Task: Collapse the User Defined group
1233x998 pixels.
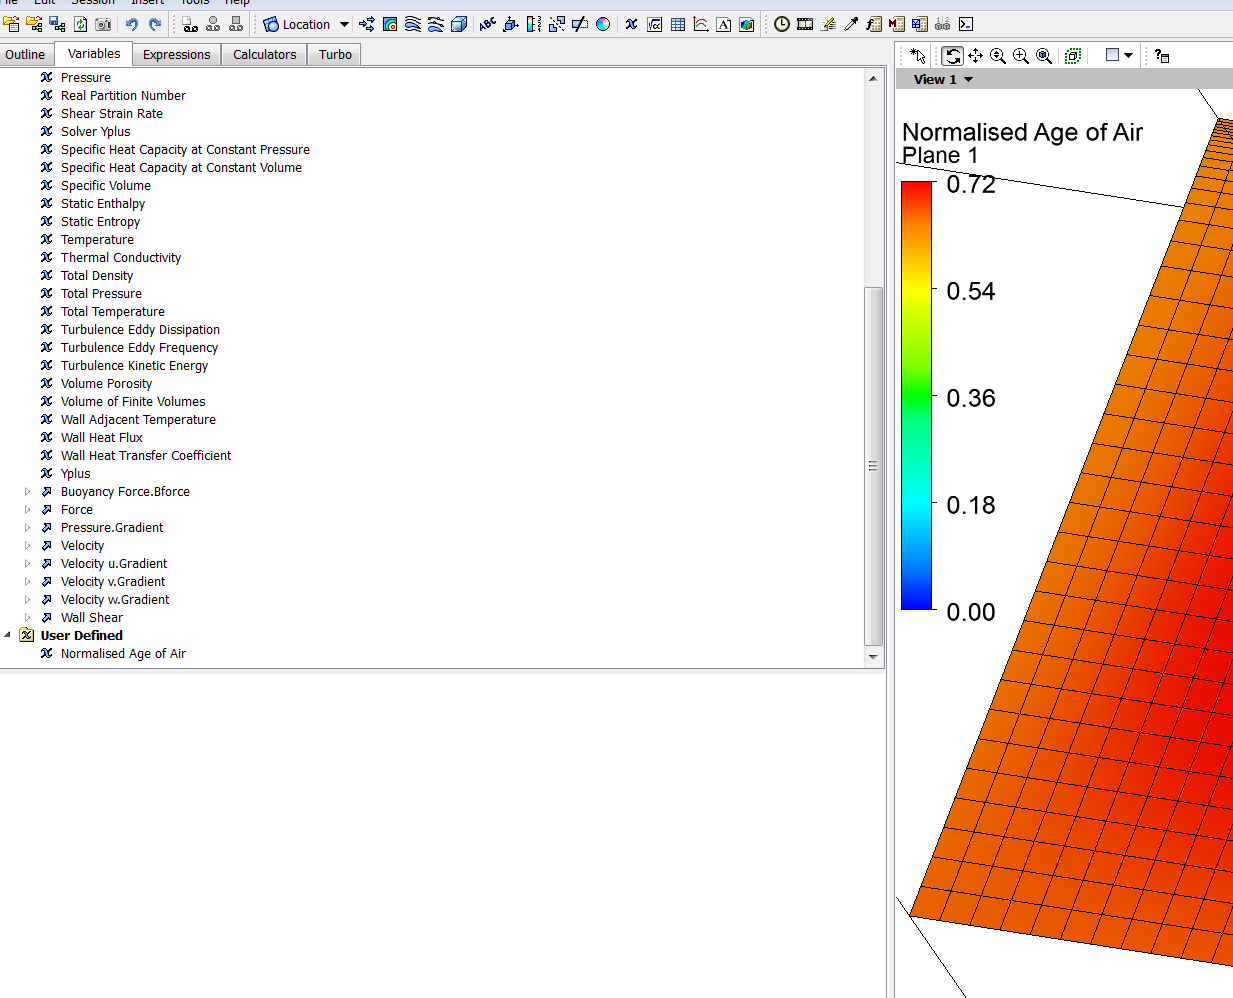Action: coord(8,635)
